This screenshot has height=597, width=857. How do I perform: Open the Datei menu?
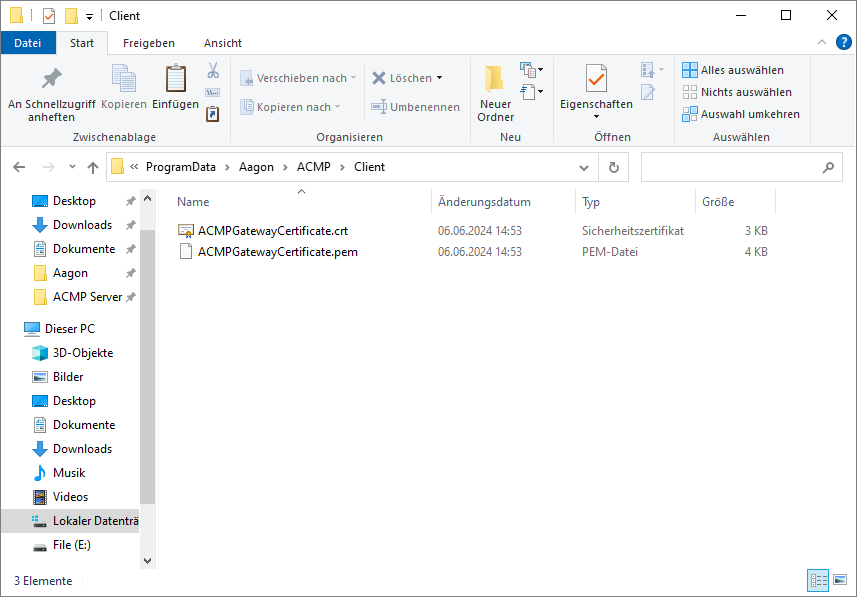28,43
